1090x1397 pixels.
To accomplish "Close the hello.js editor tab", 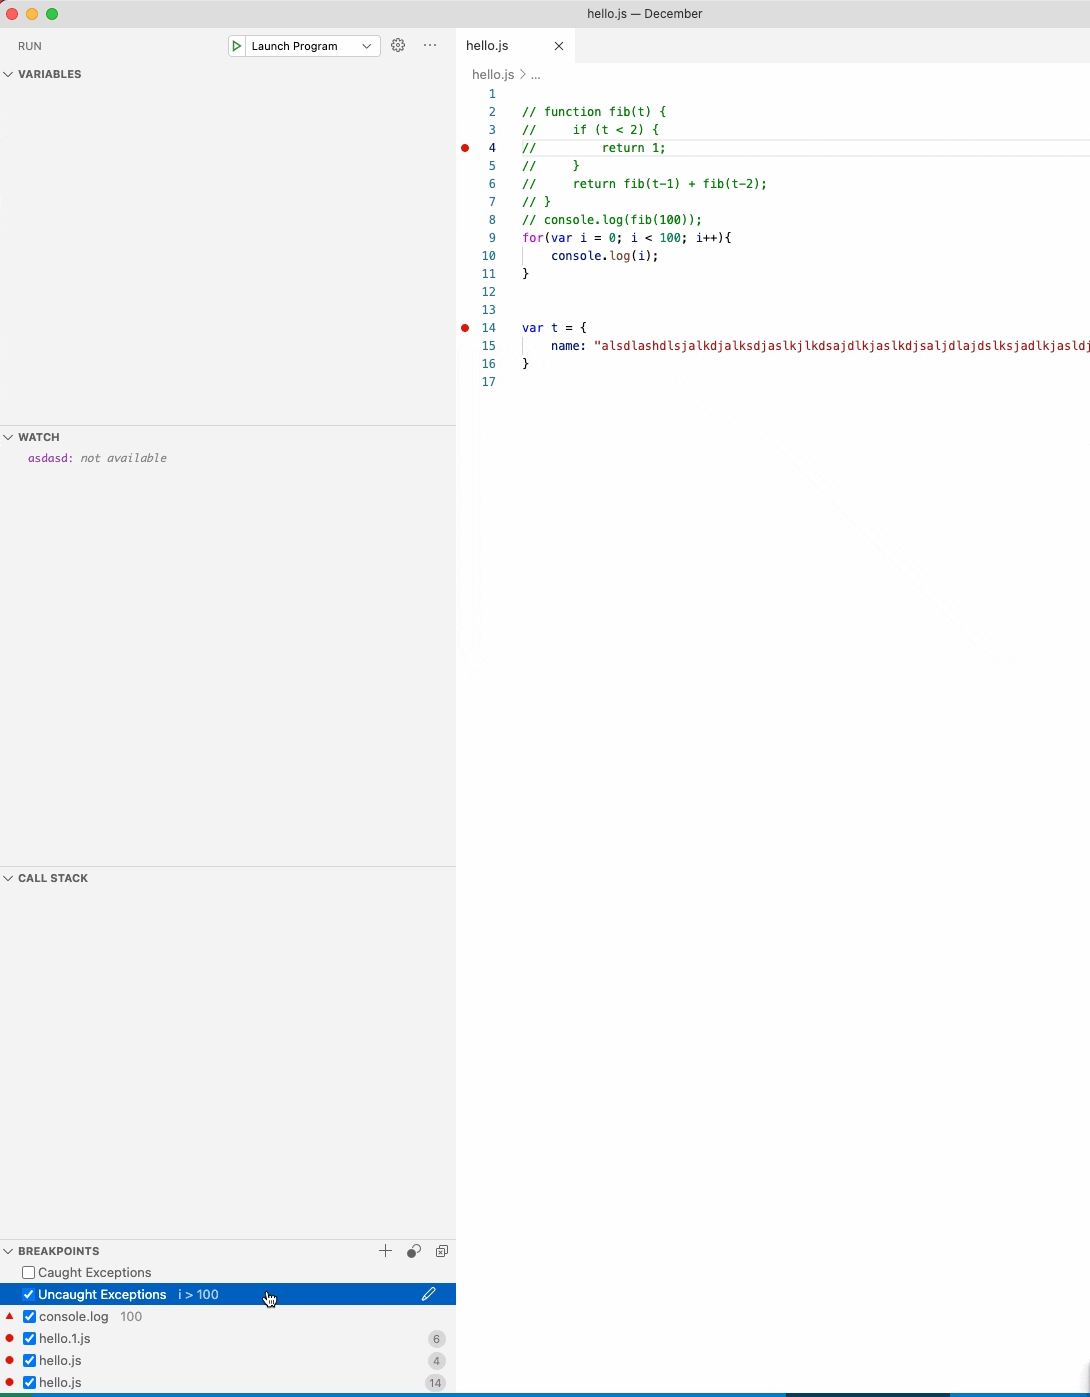I will tap(559, 46).
